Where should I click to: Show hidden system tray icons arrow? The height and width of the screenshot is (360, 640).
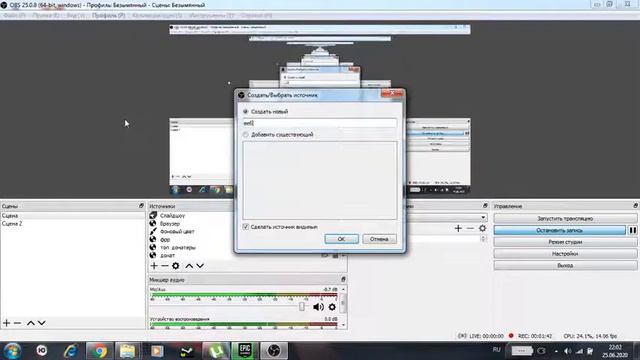coord(556,351)
